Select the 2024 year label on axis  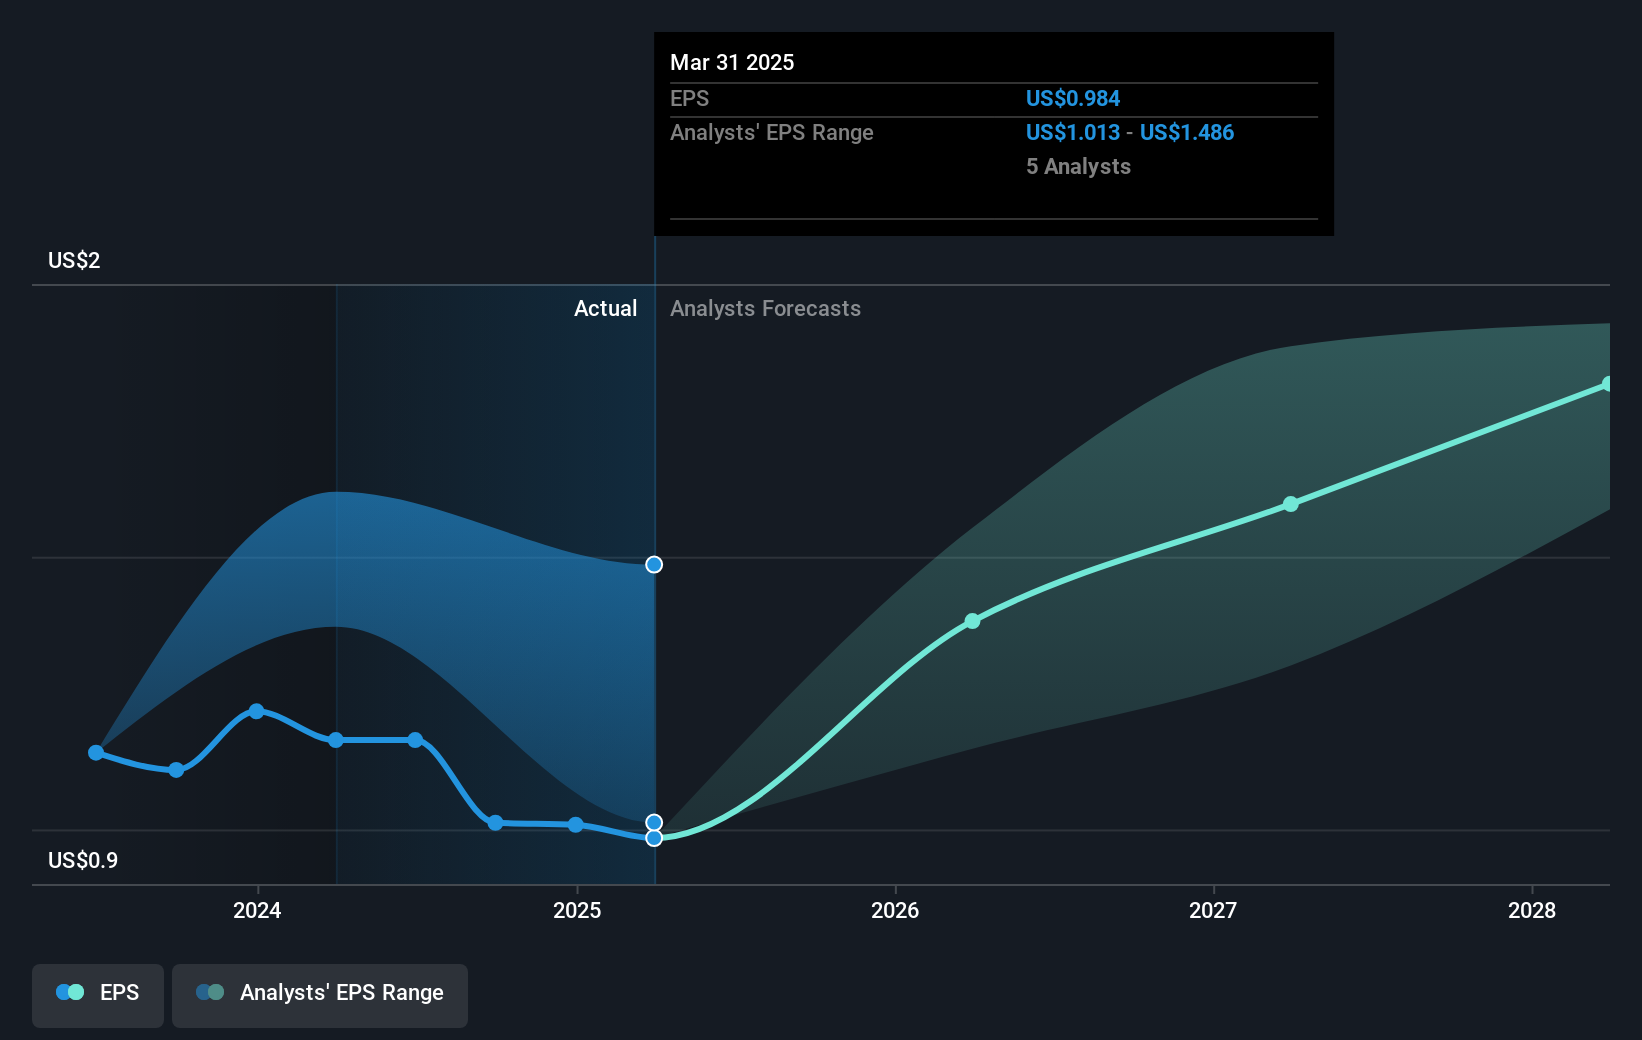tap(257, 911)
